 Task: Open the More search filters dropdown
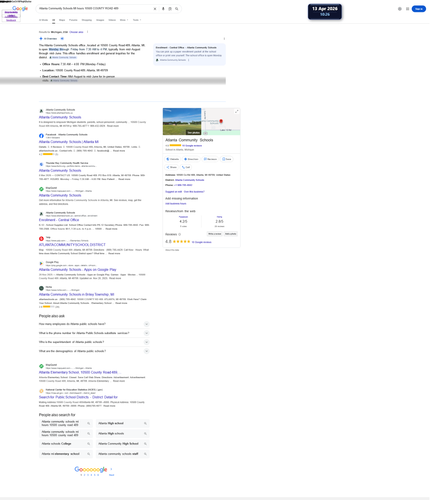[124, 20]
